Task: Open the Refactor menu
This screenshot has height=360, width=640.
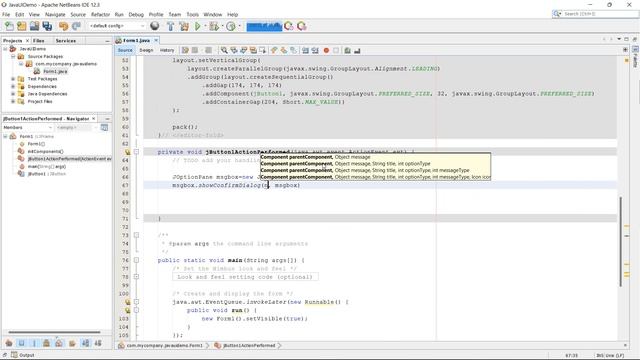Action: click(100, 14)
